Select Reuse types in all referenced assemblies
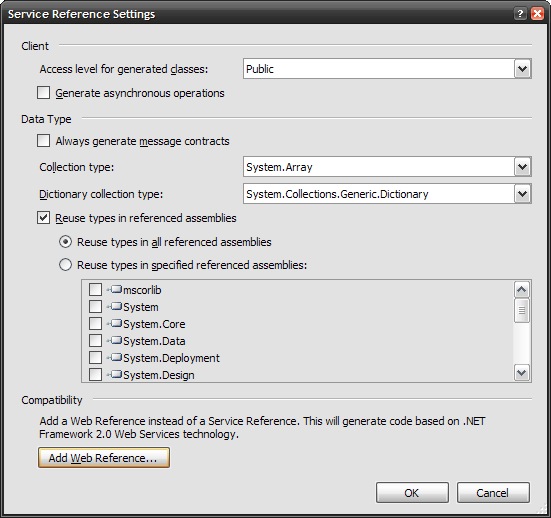The width and height of the screenshot is (551, 518). point(65,242)
